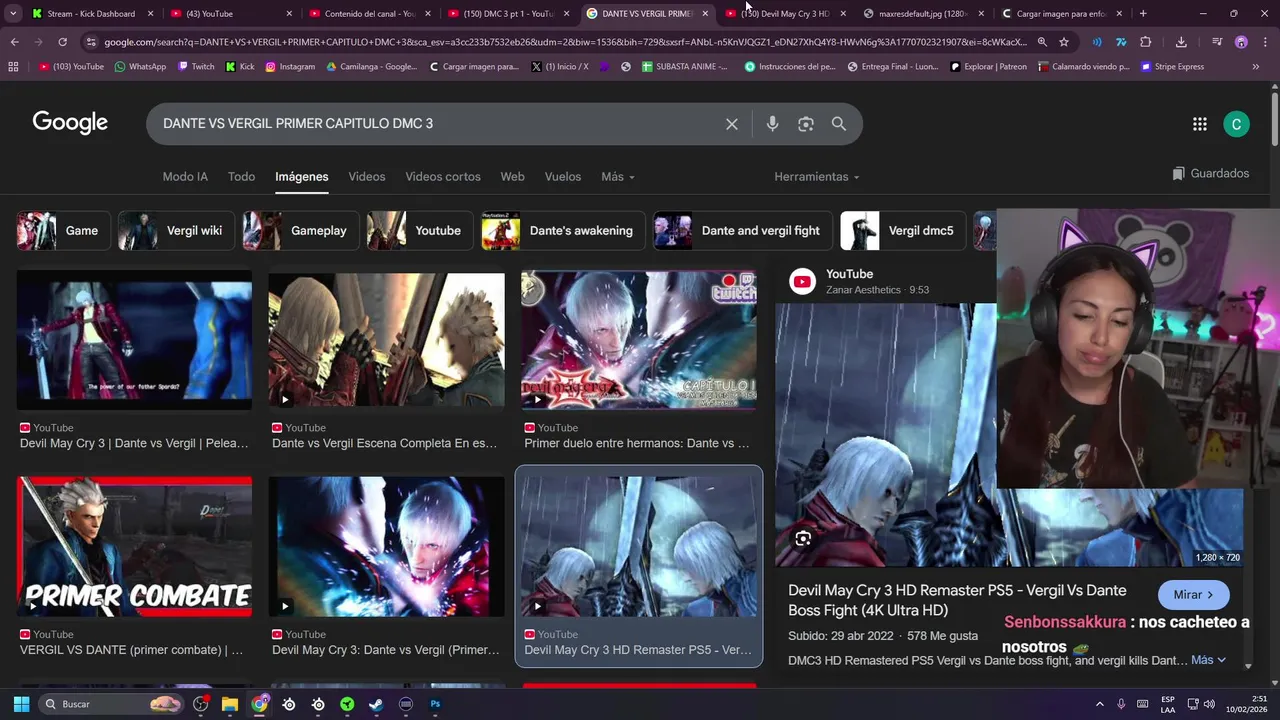Click the Windows taskbar Buscar search box
Viewport: 1280px width, 720px height.
tap(110, 704)
